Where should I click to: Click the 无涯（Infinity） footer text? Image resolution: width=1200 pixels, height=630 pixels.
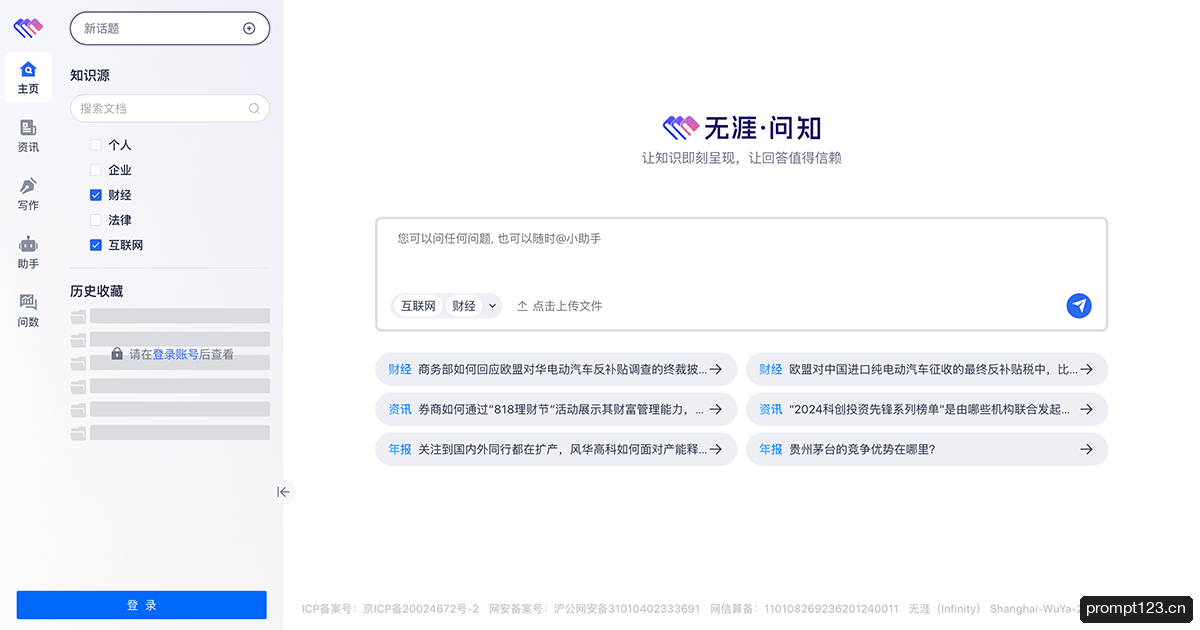[x=944, y=608]
